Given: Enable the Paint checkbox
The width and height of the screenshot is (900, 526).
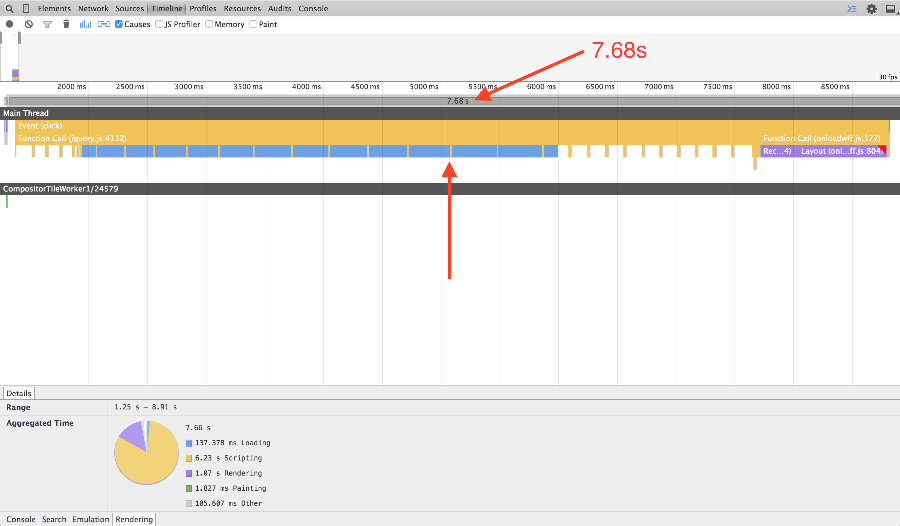Looking at the screenshot, I should [x=253, y=24].
